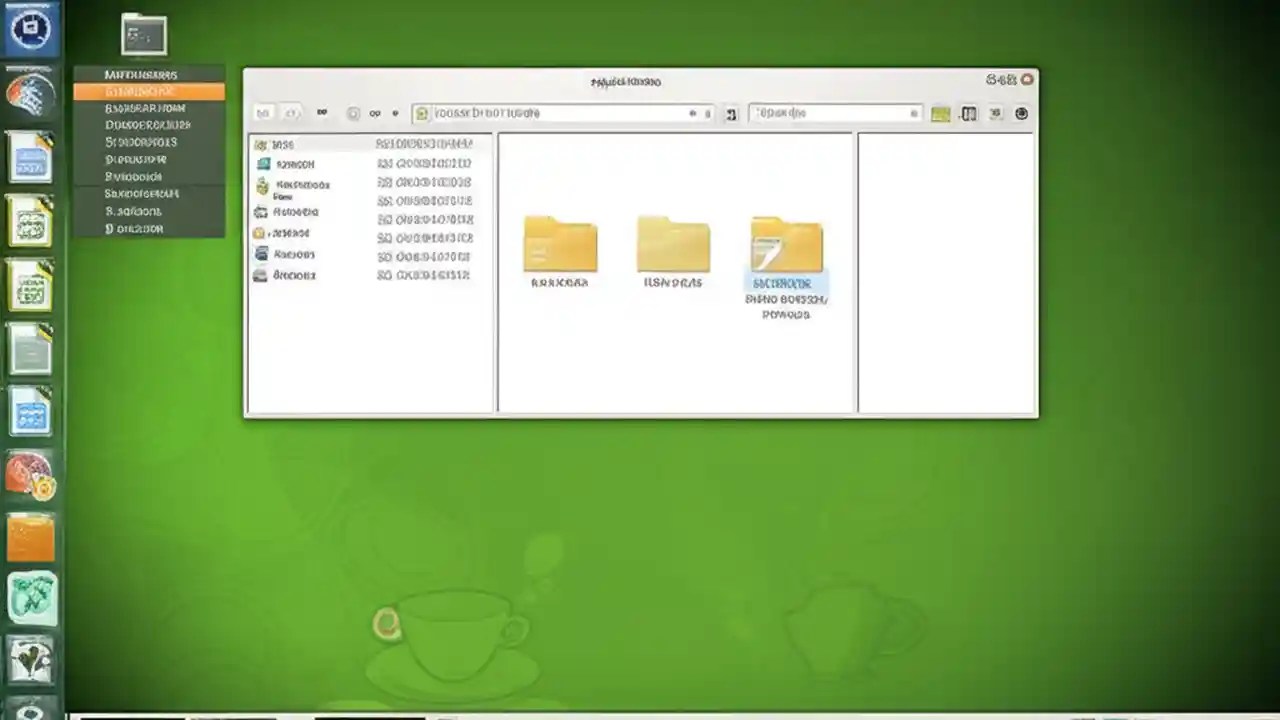Select the home icon in the path bar
The image size is (1280, 720).
coord(421,113)
